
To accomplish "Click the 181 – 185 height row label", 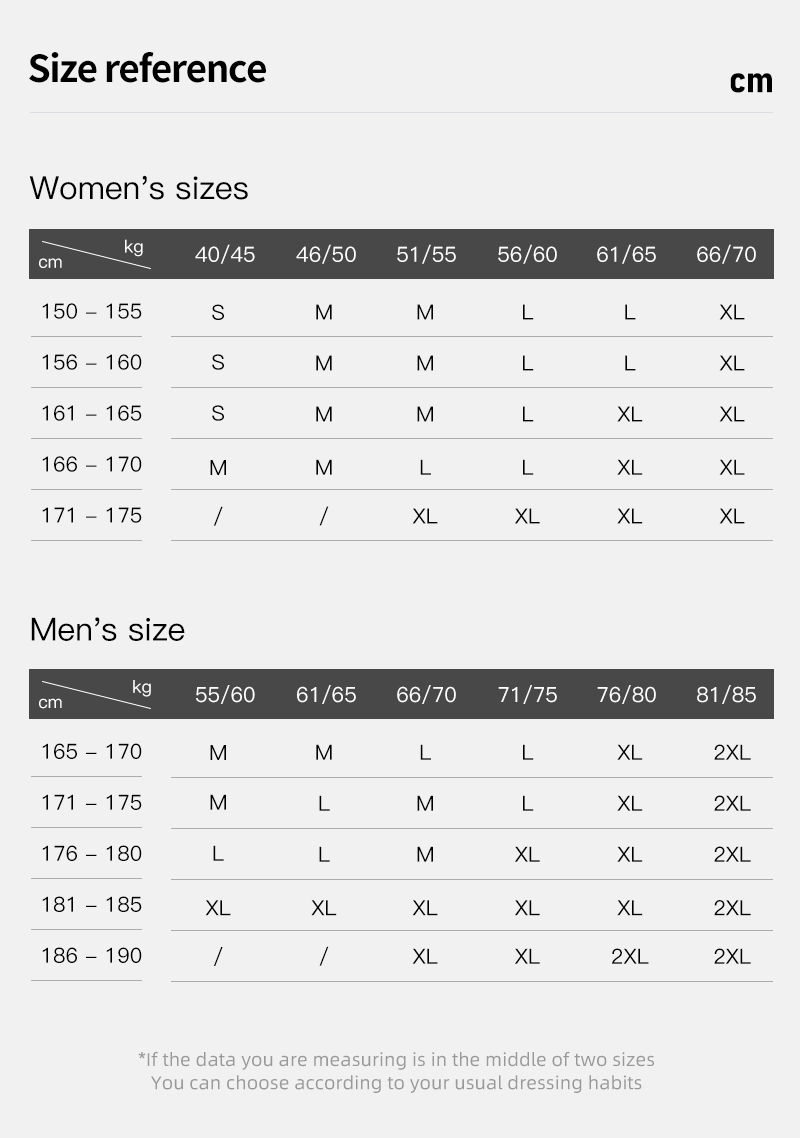I will [91, 904].
